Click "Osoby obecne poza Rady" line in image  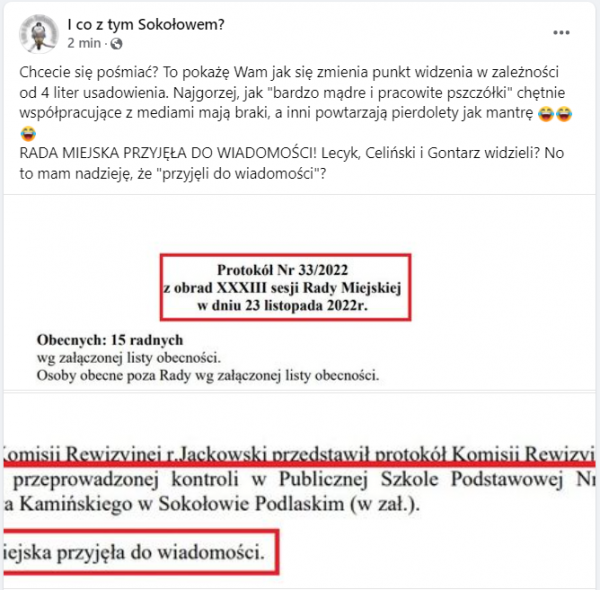pyautogui.click(x=114, y=375)
